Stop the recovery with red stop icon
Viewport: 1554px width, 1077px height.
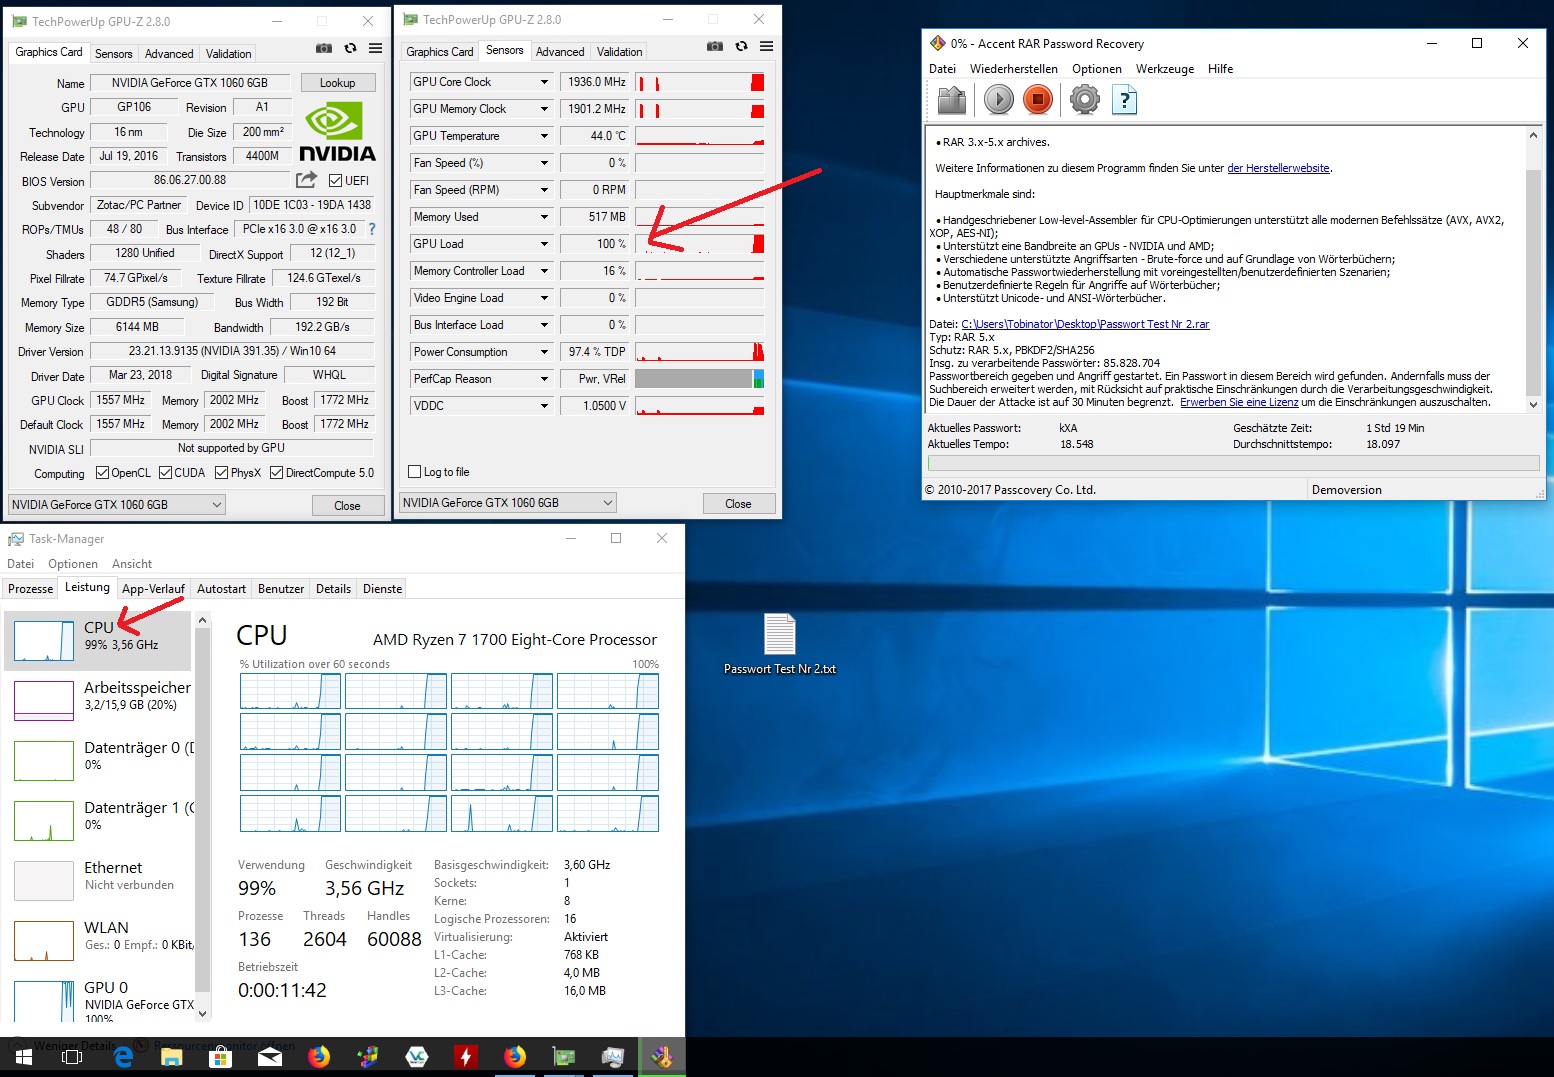click(1038, 99)
